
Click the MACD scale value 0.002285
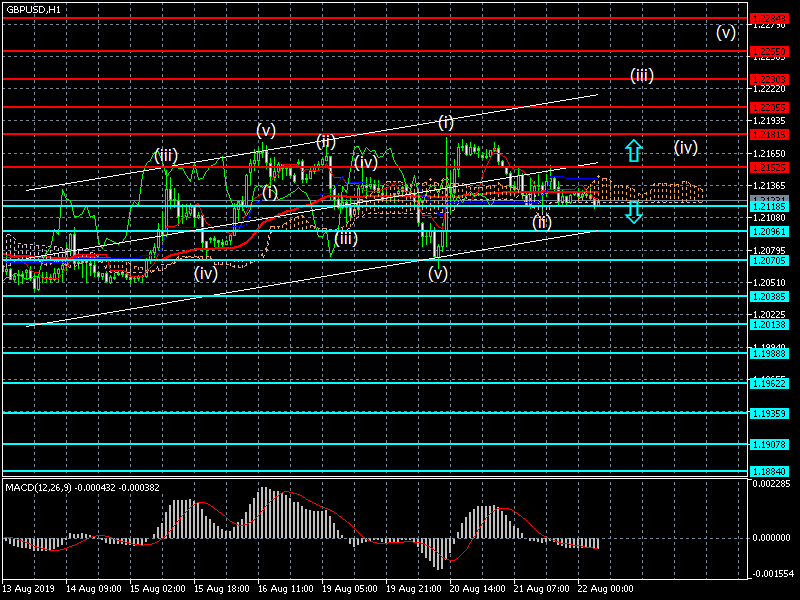pyautogui.click(x=771, y=484)
